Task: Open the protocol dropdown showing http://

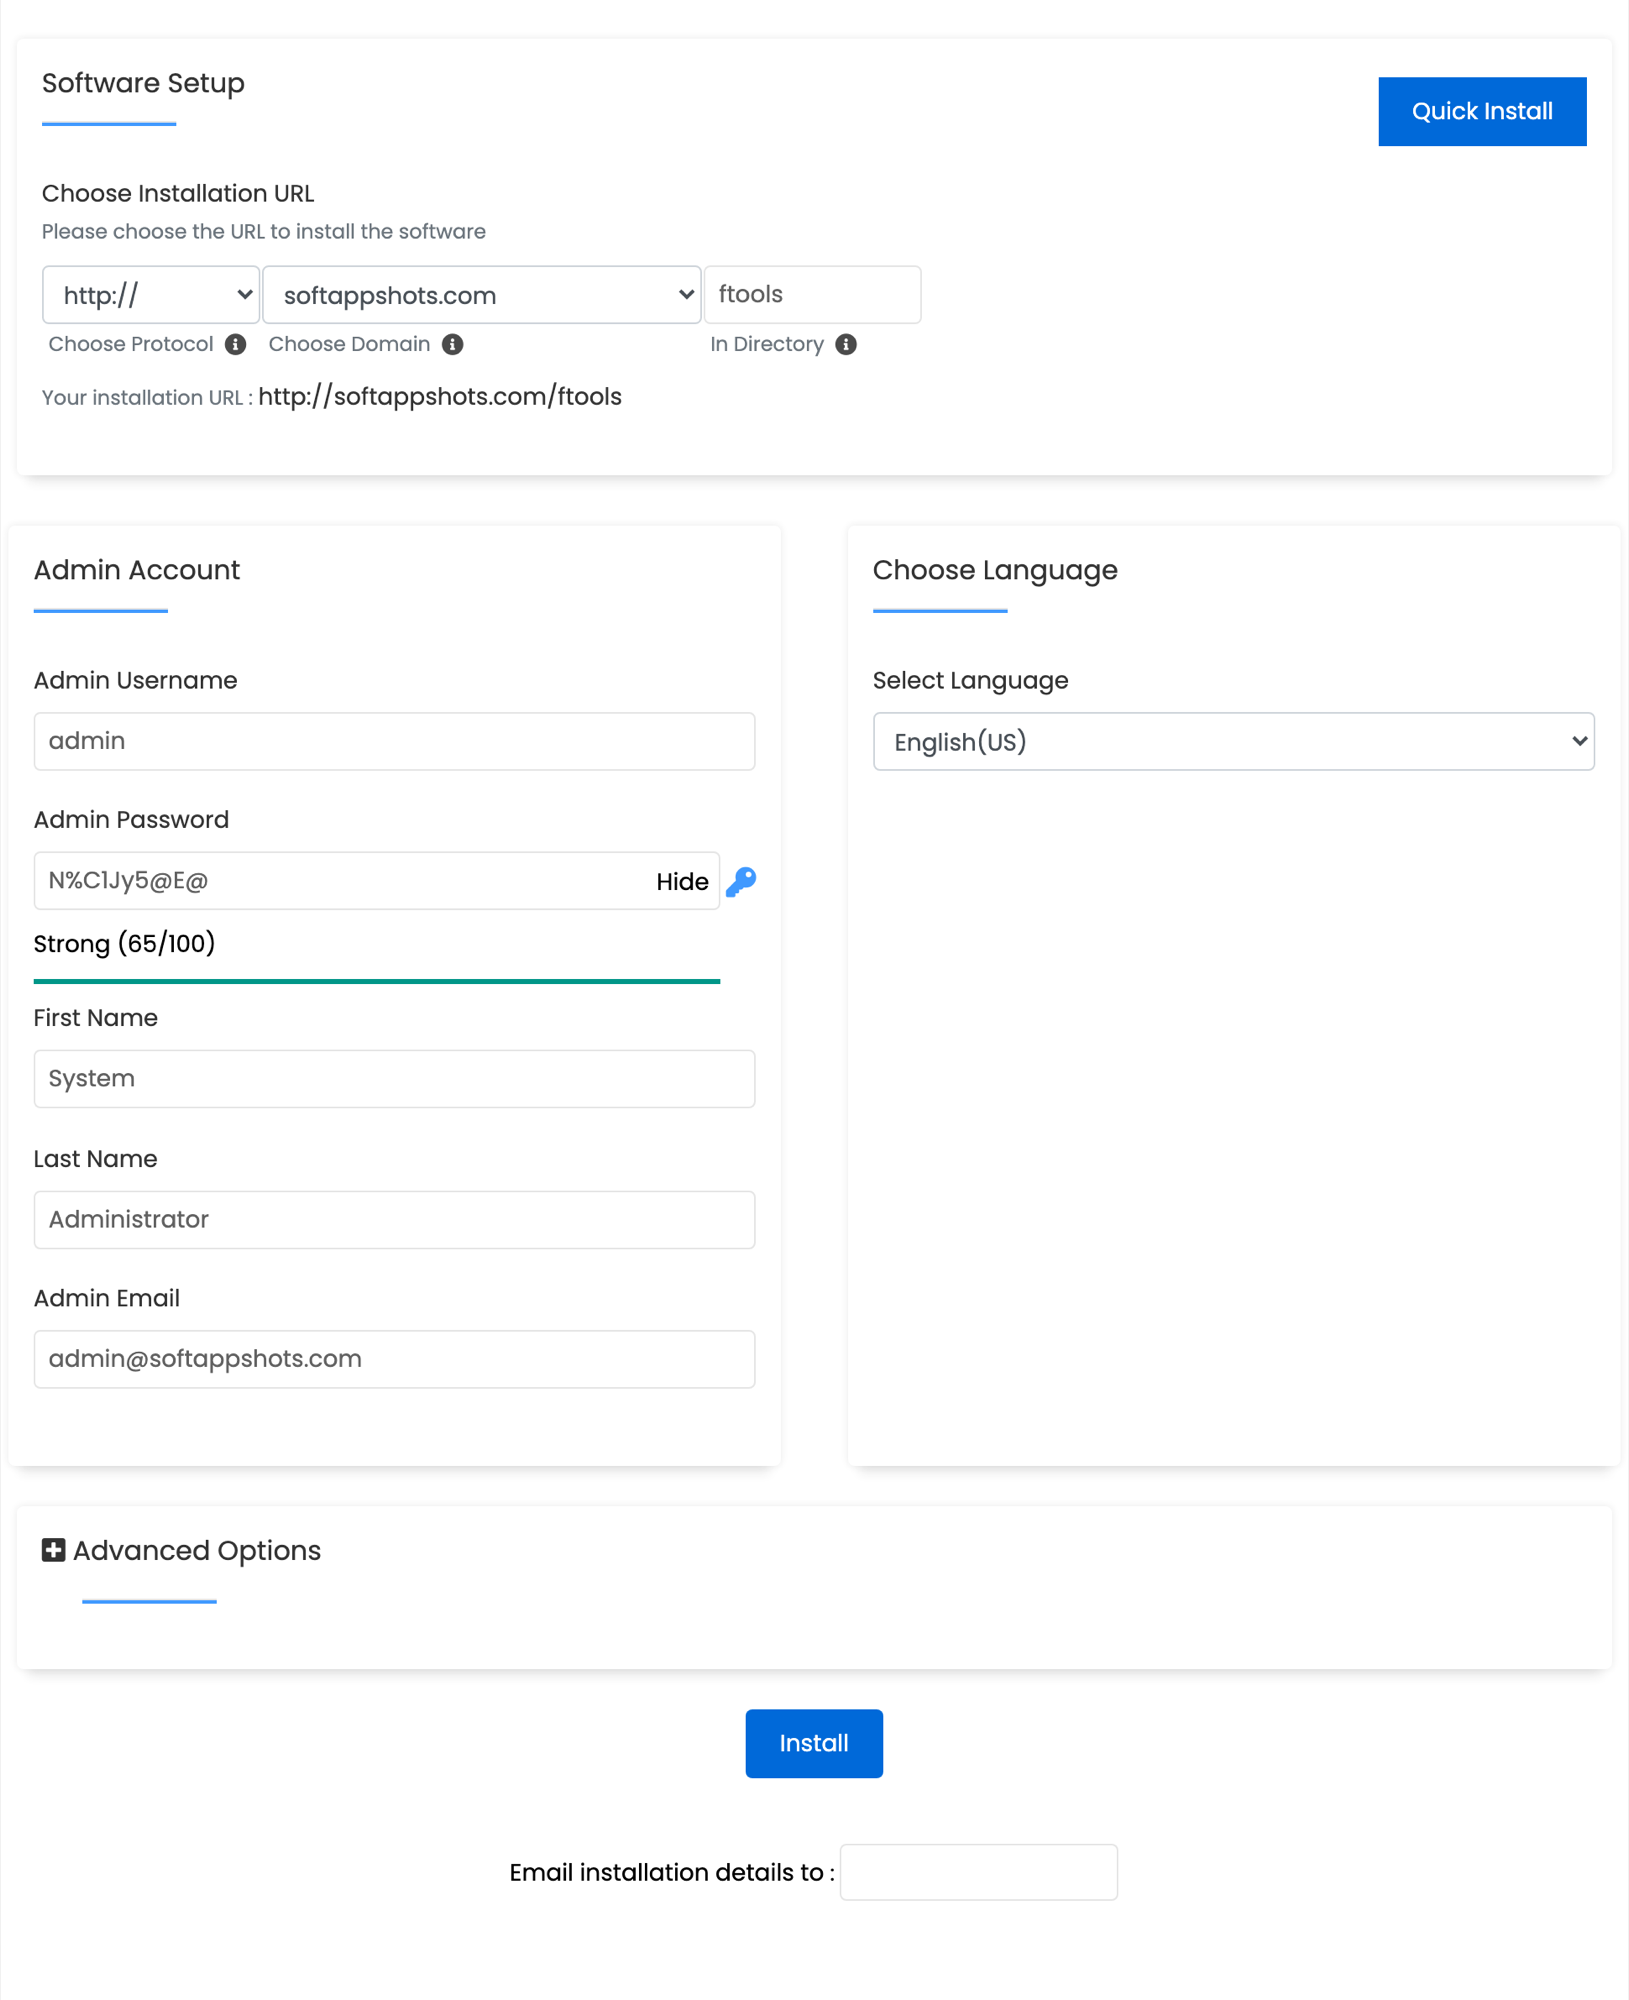Action: click(x=150, y=294)
